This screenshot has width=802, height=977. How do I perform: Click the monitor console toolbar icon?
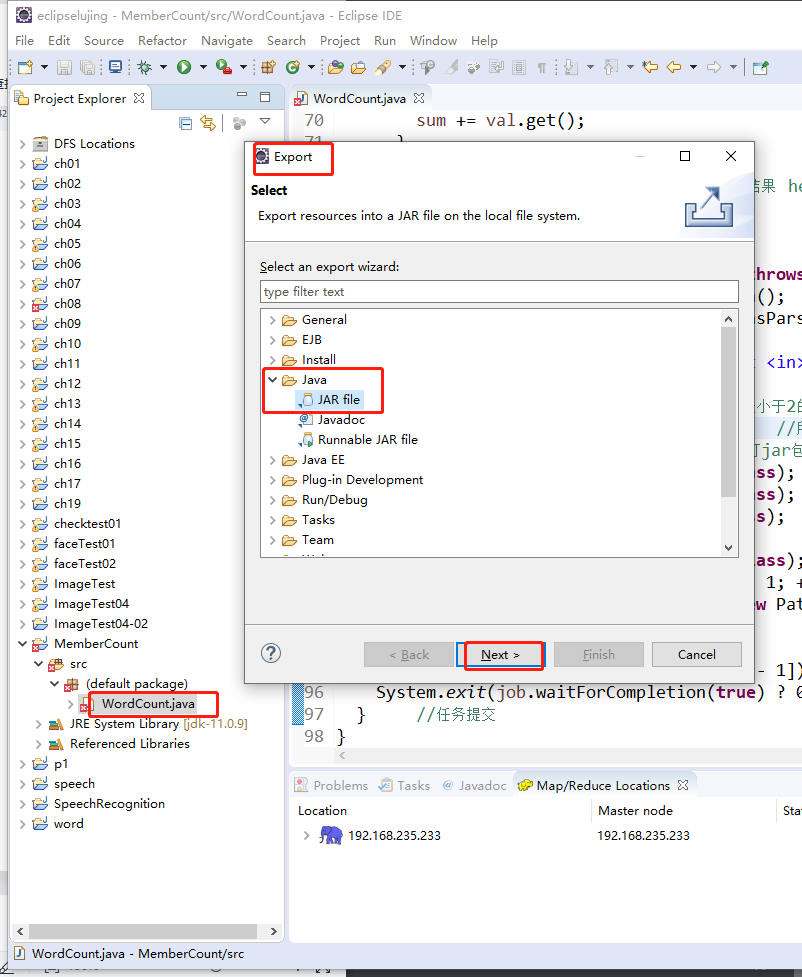[115, 67]
